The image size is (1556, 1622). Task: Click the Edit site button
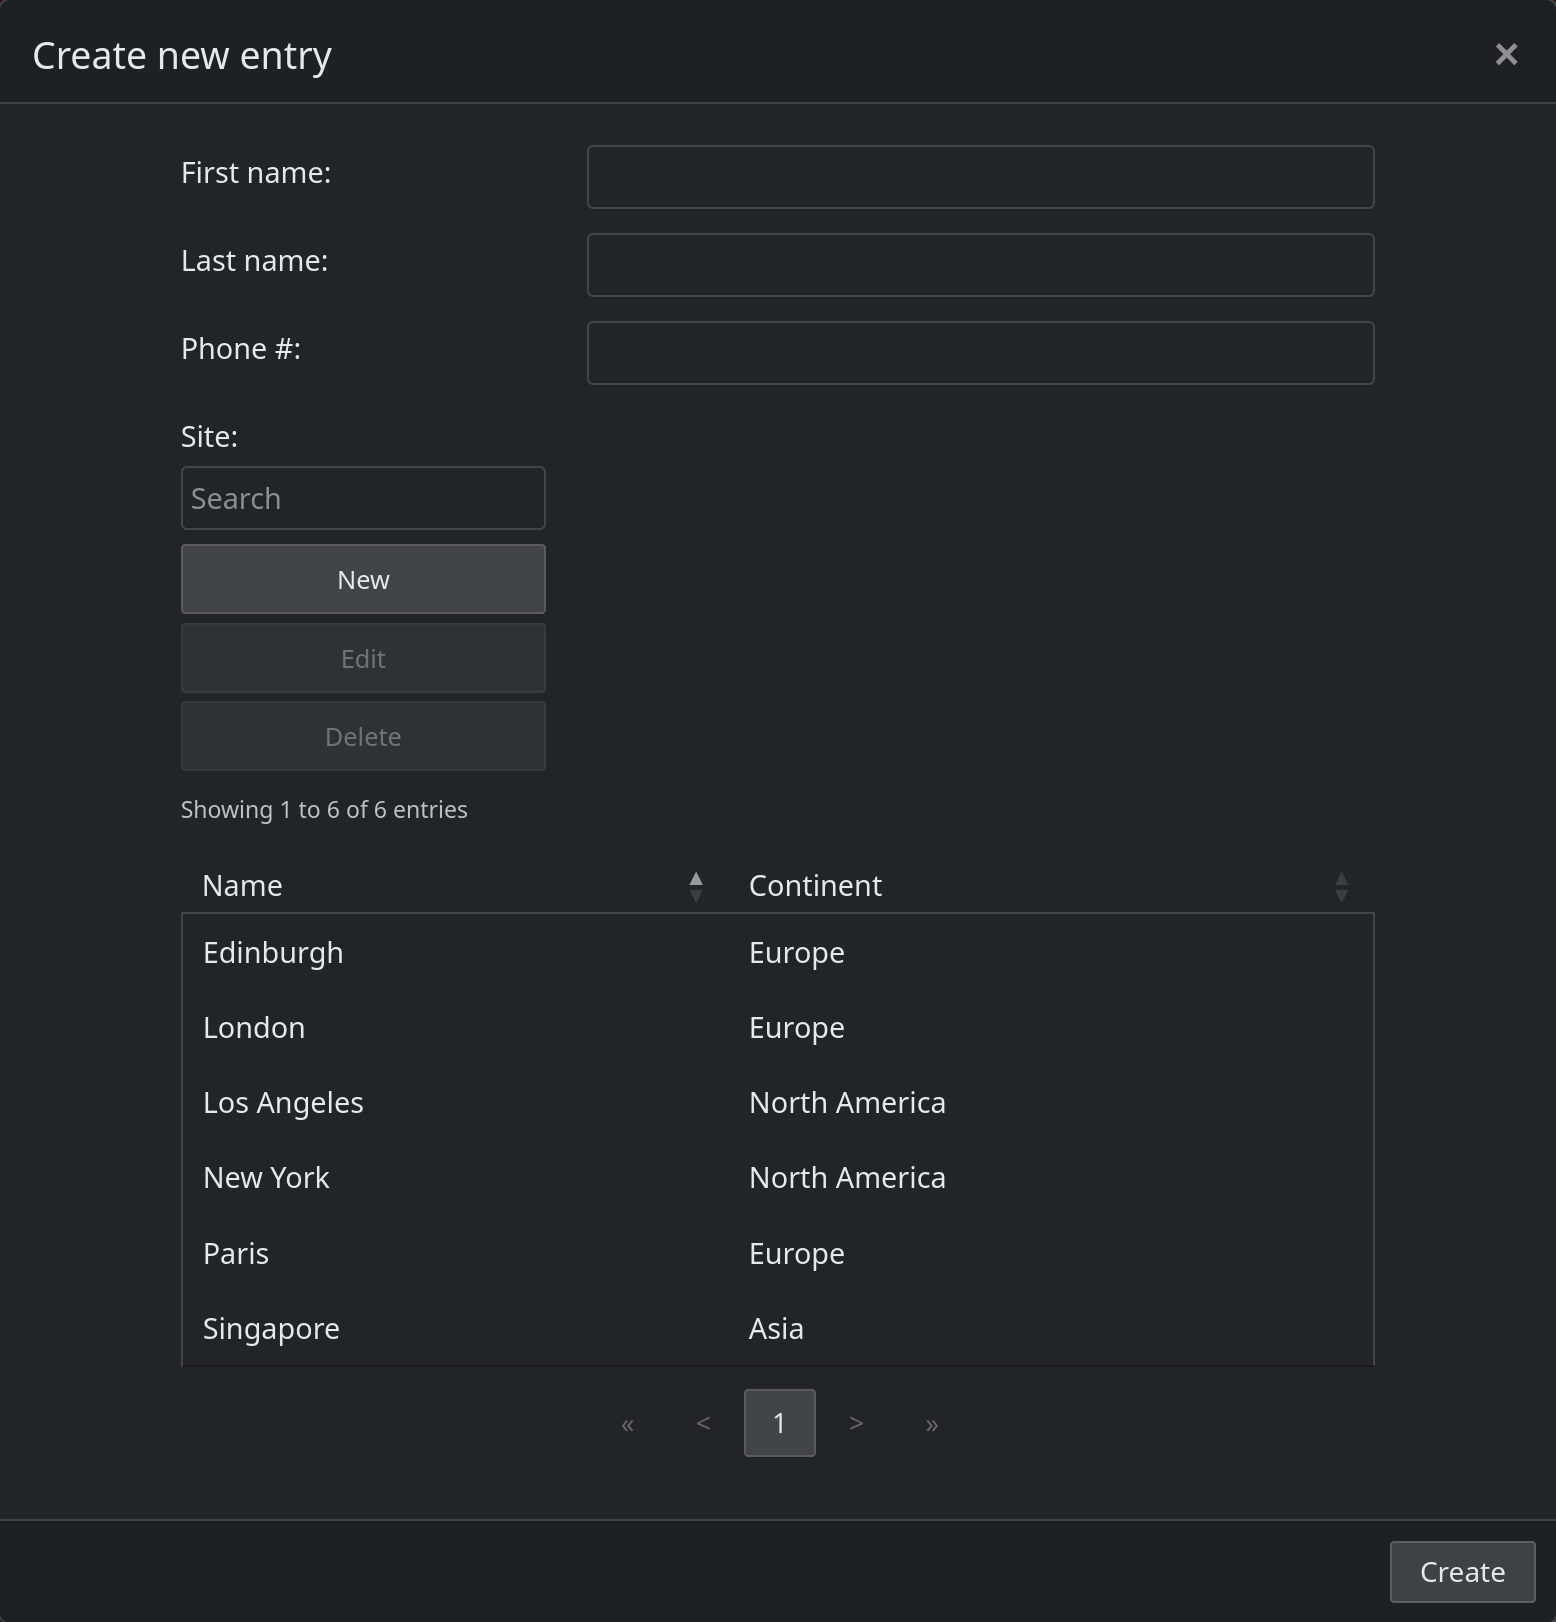pos(363,658)
